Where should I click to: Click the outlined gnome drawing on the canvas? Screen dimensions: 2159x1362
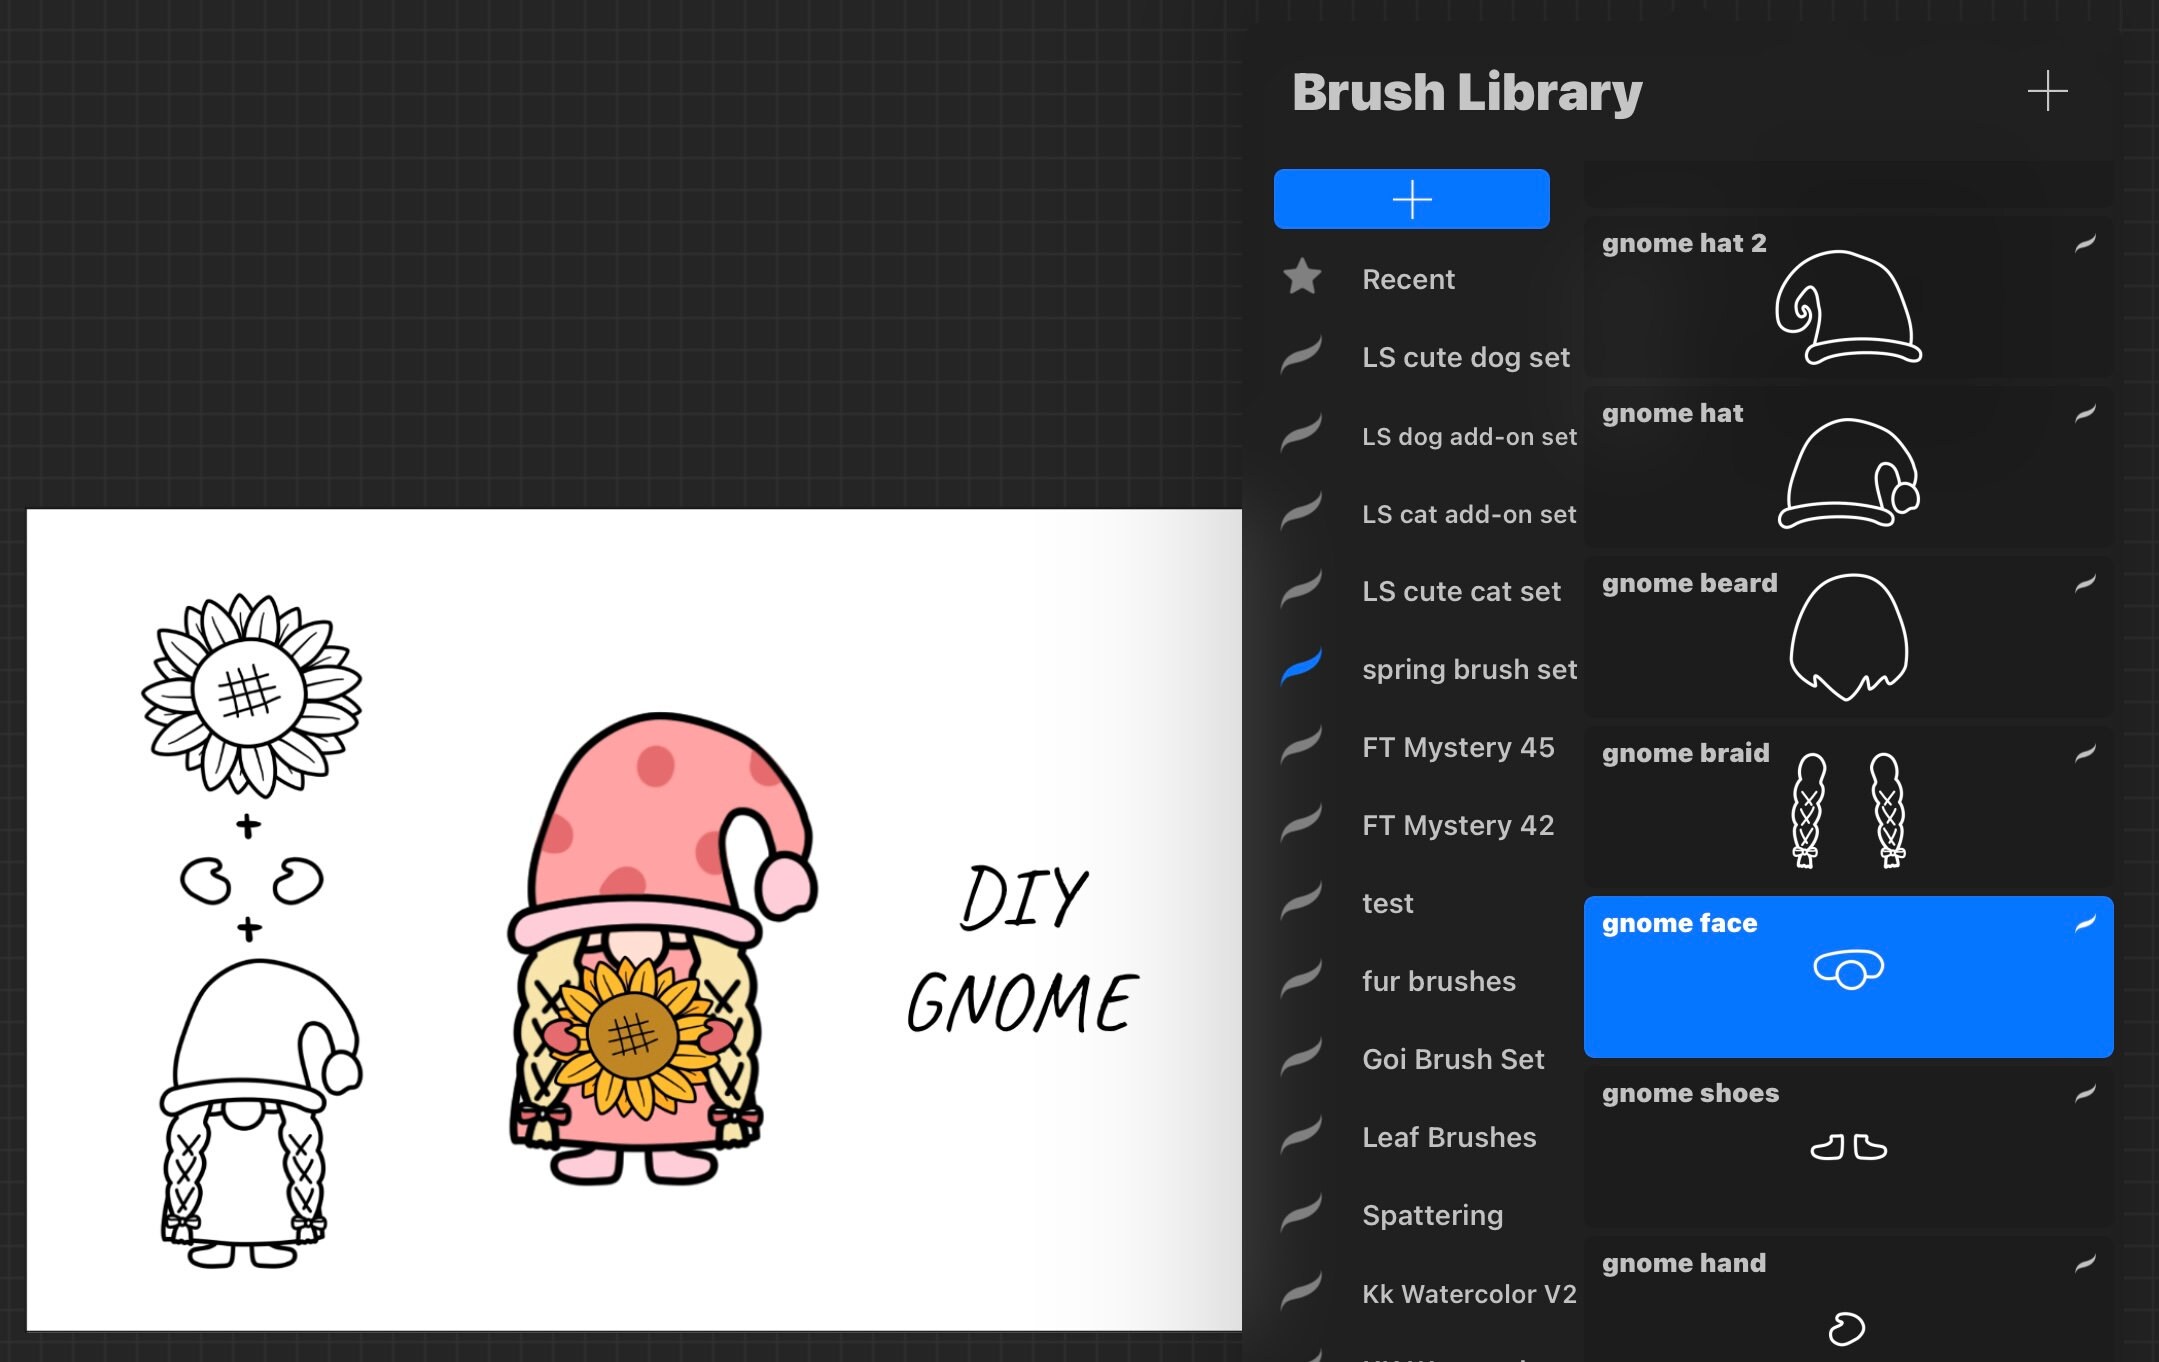pyautogui.click(x=261, y=1113)
